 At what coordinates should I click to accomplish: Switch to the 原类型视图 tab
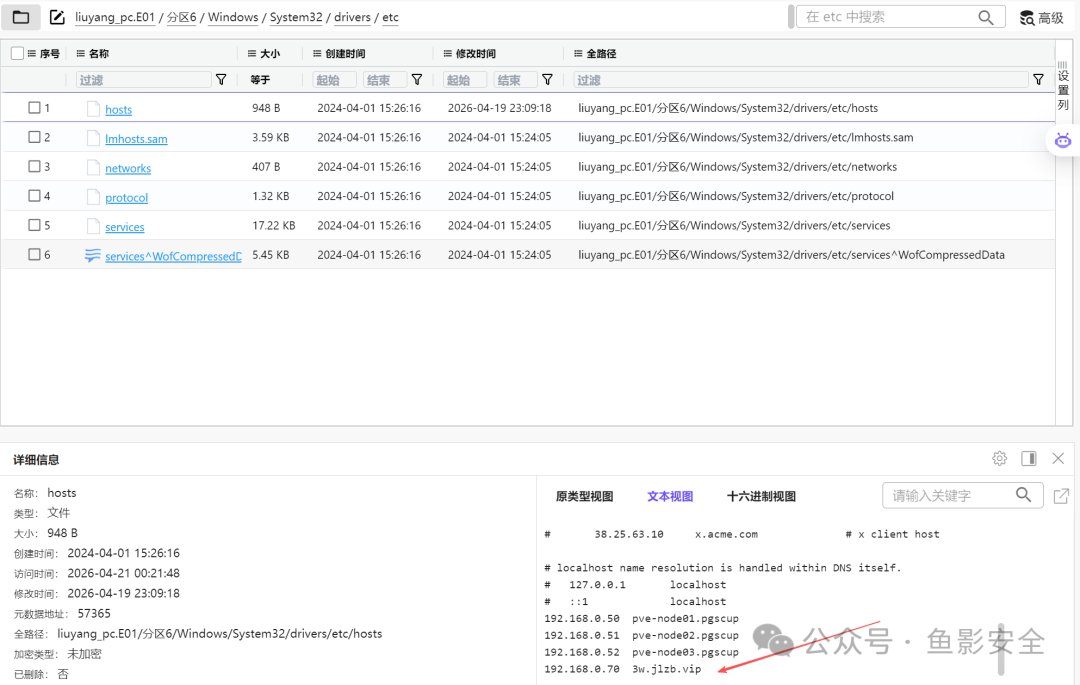(584, 496)
